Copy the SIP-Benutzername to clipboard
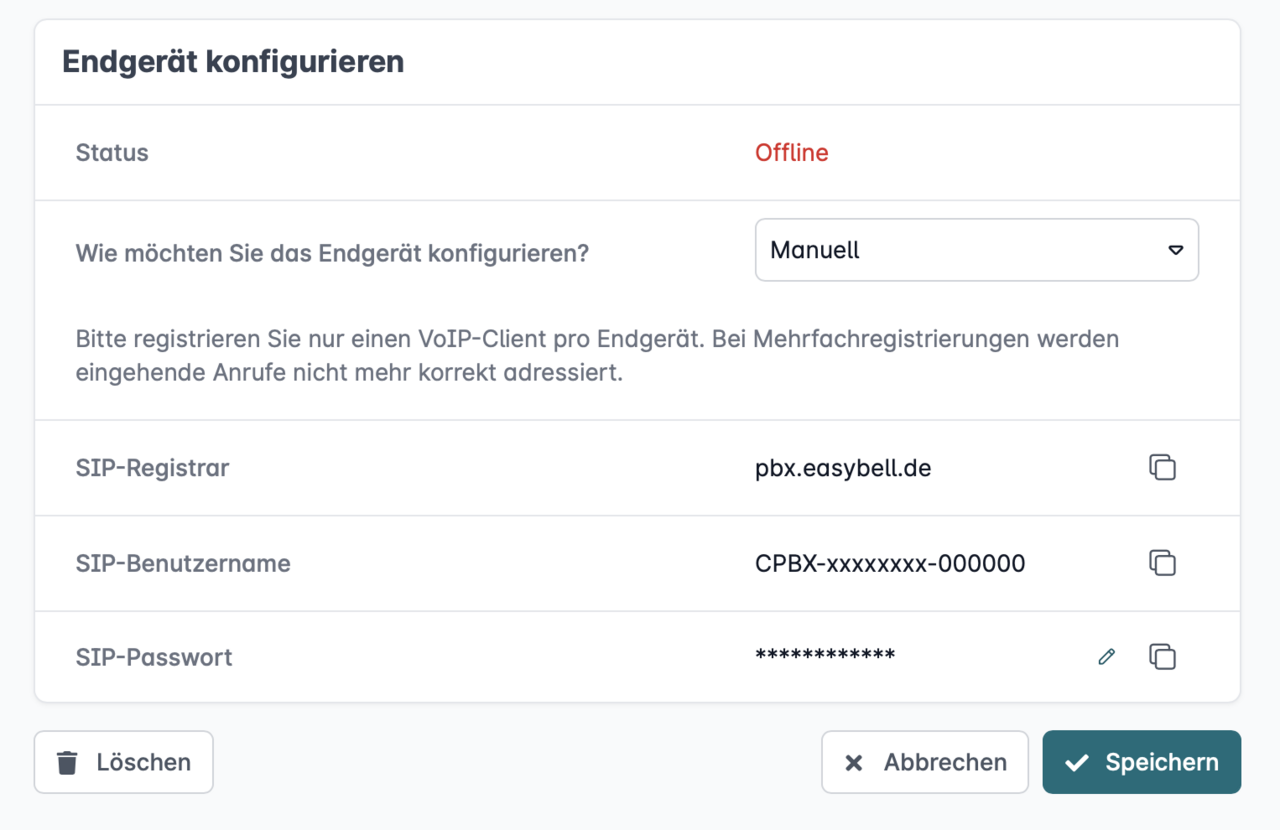 (1162, 563)
